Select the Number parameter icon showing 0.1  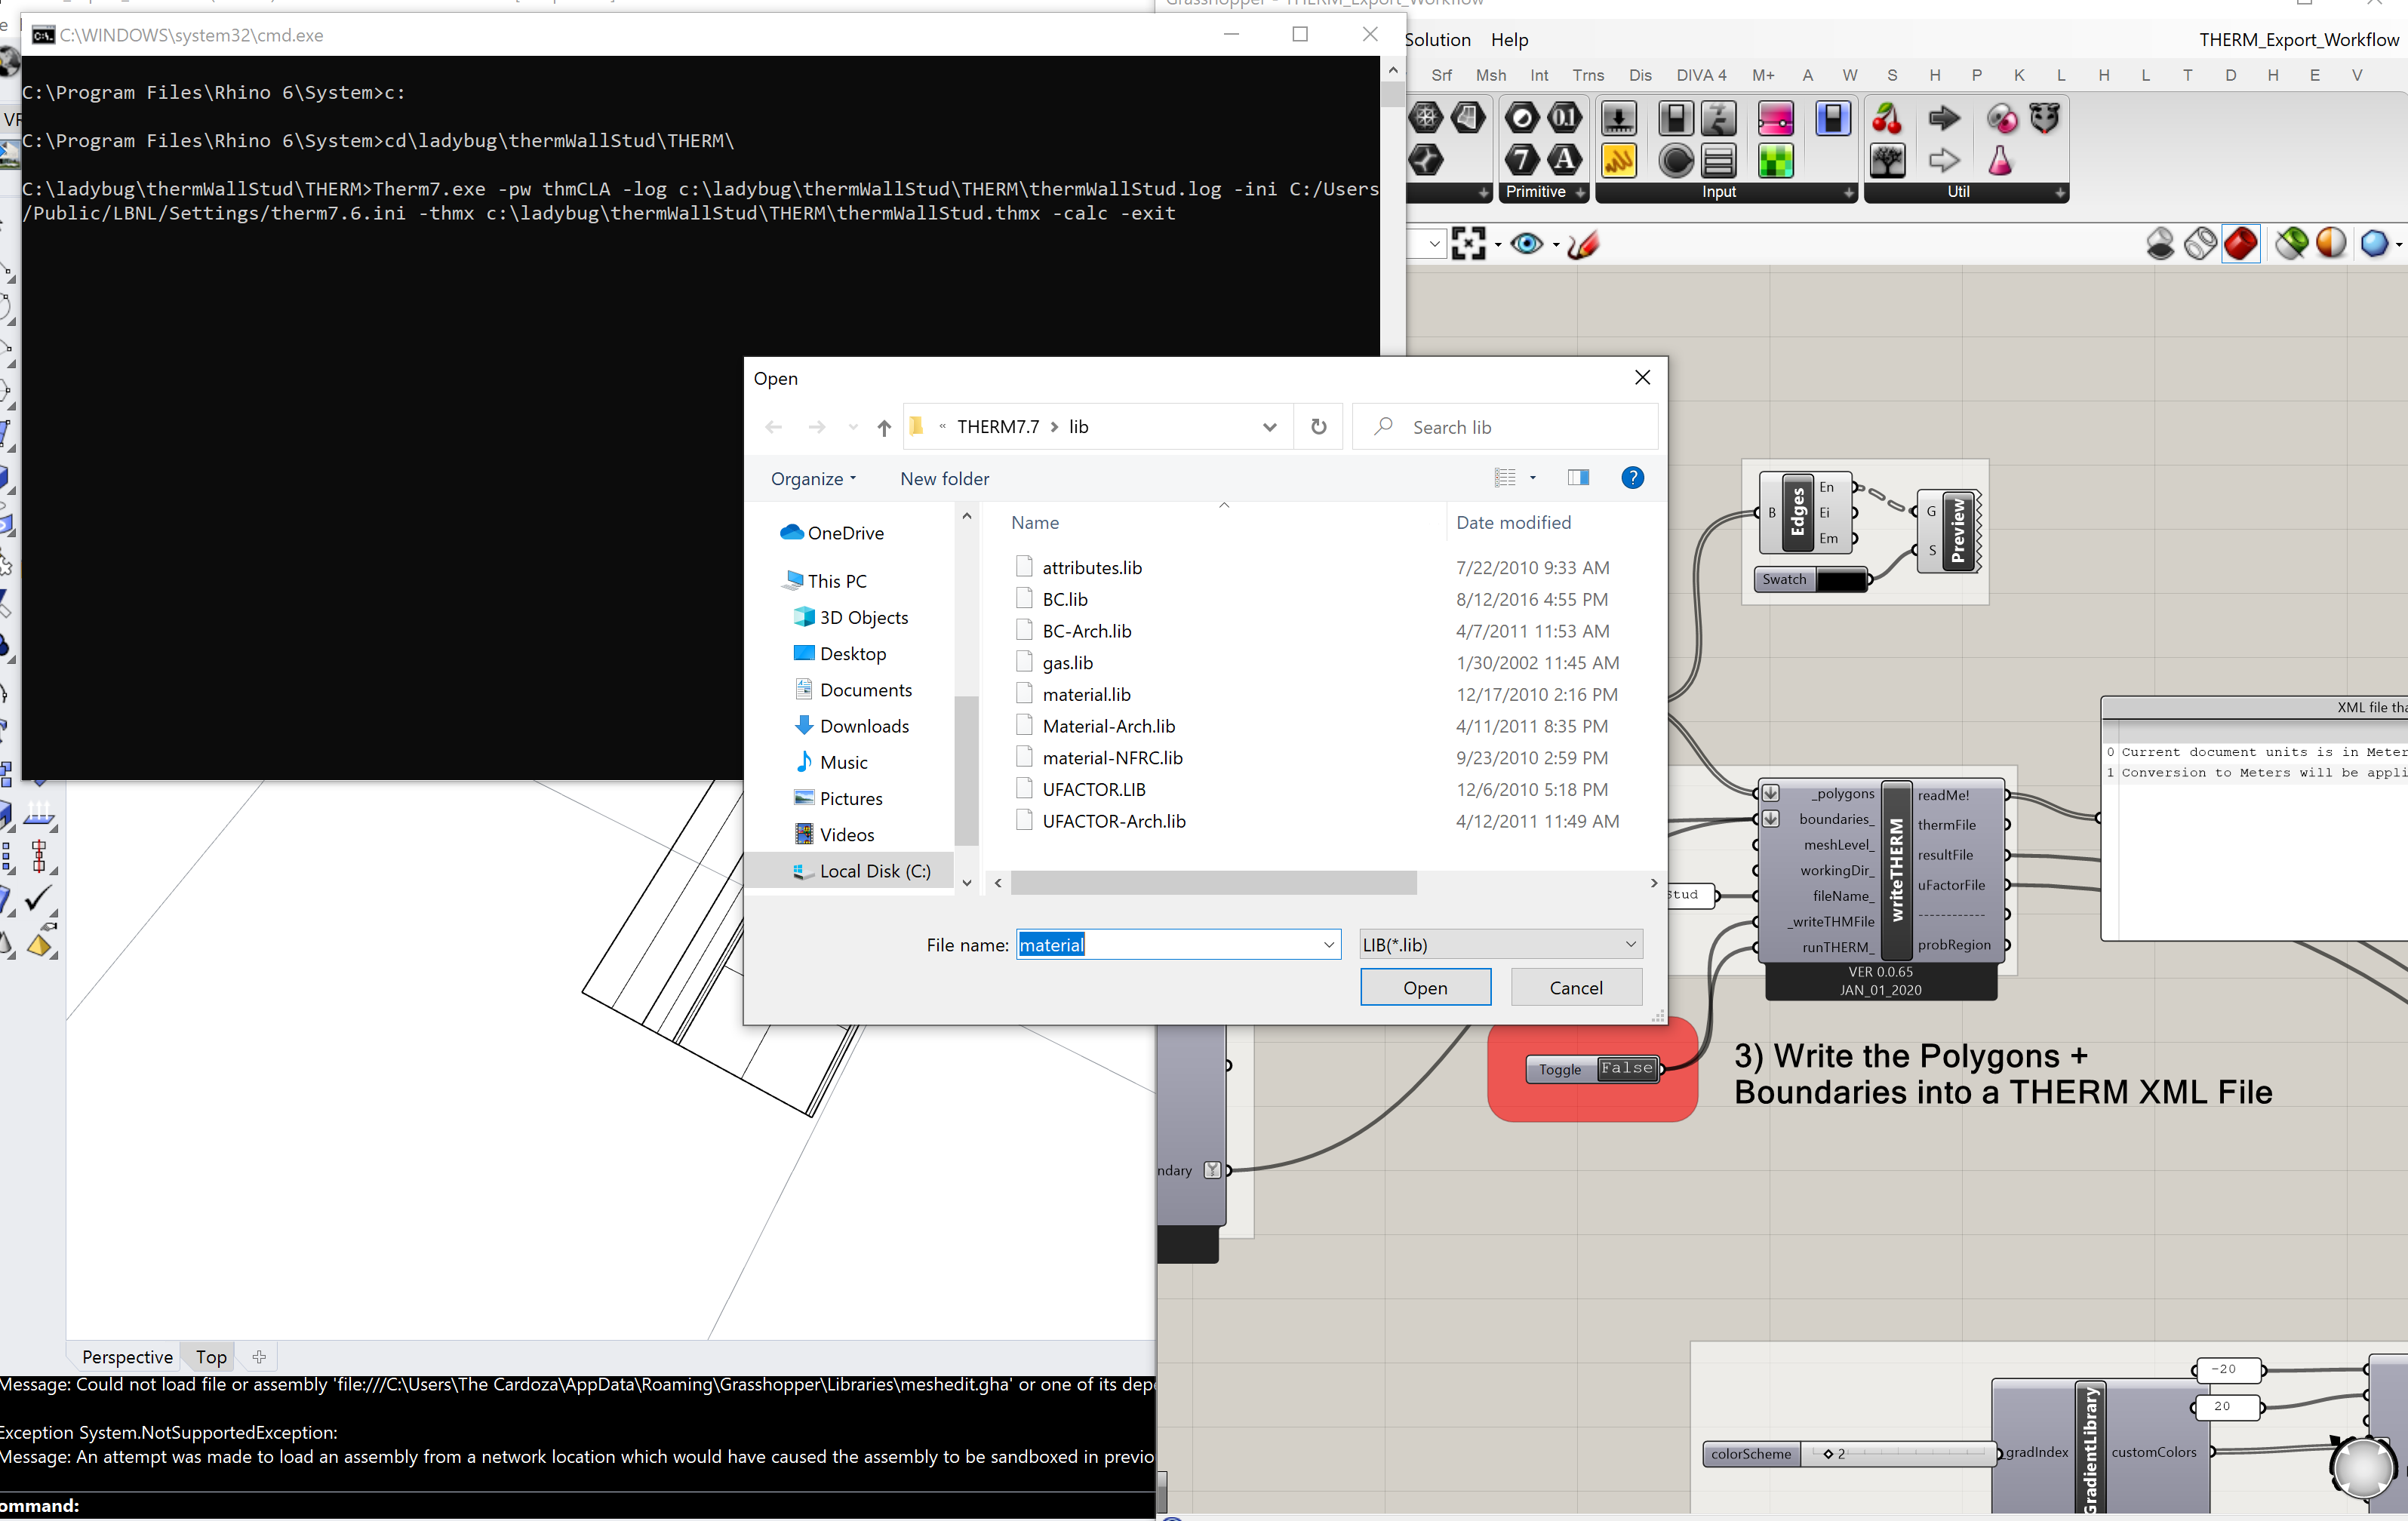click(x=1565, y=118)
